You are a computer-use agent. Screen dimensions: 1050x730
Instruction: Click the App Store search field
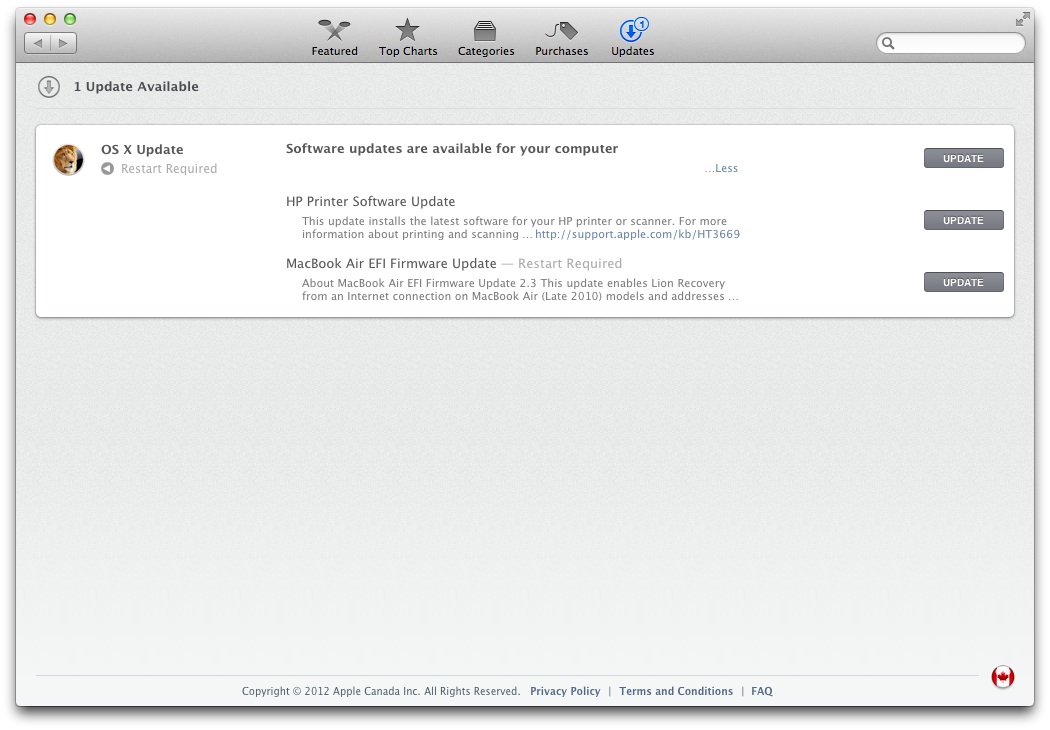click(x=950, y=44)
